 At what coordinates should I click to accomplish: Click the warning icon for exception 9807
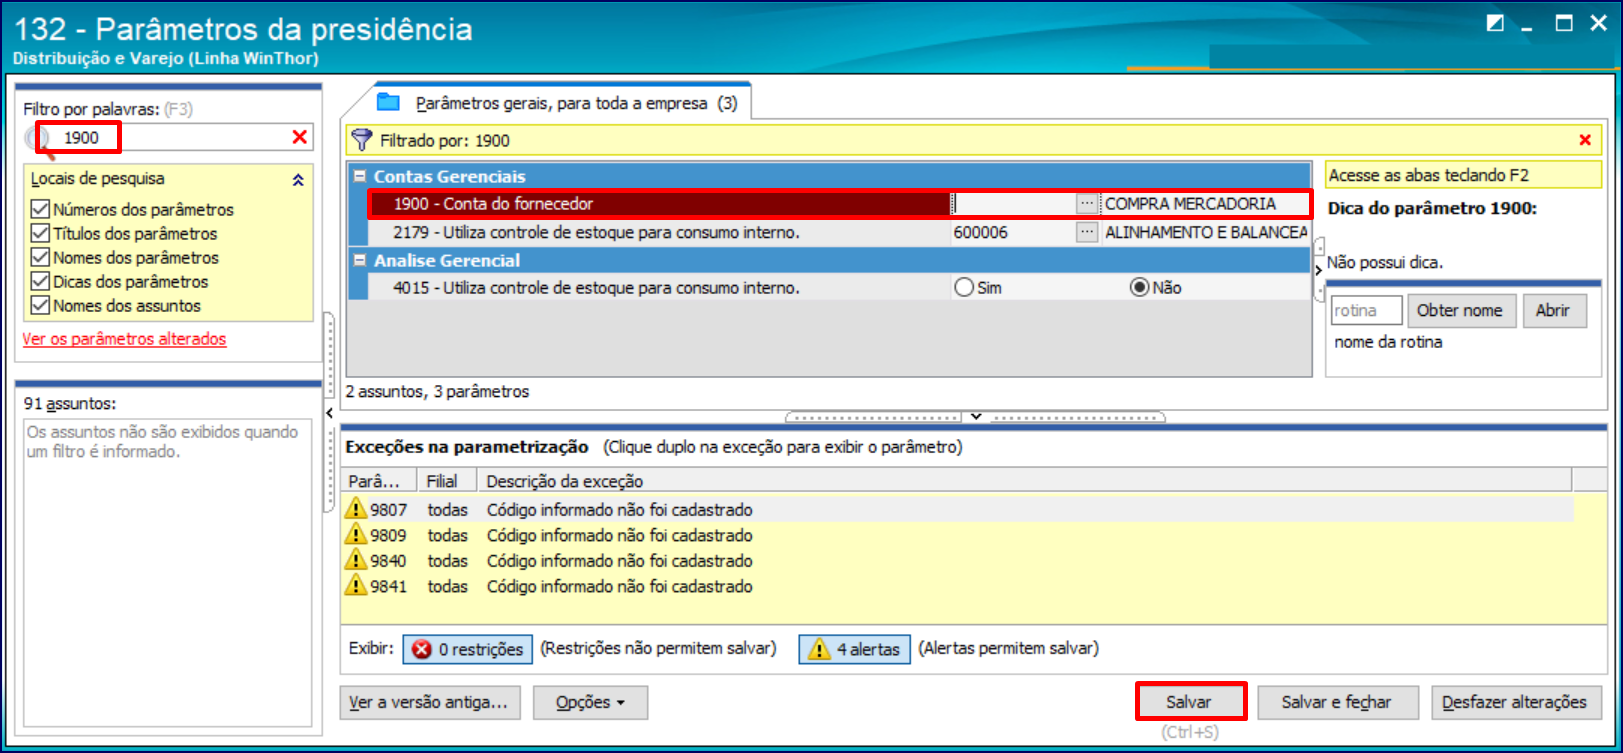(x=356, y=509)
